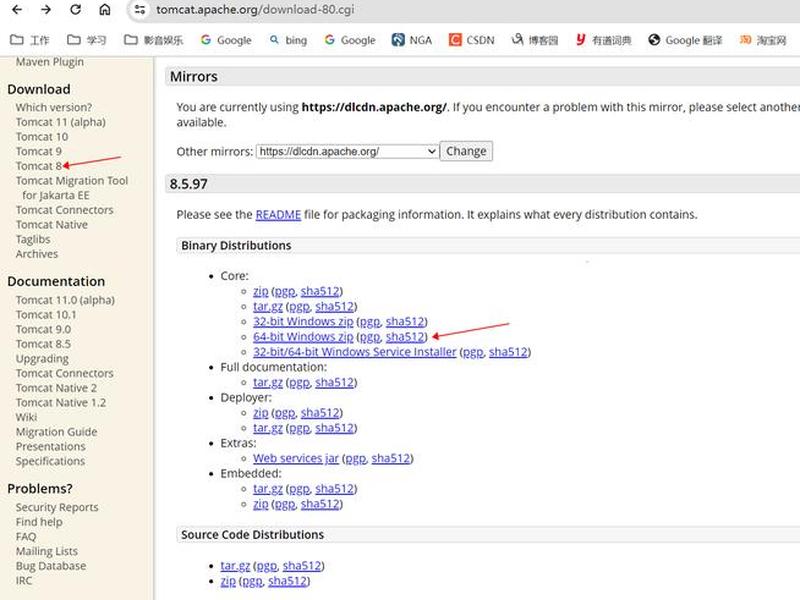Viewport: 800px width, 600px height.
Task: Download Web services jar
Action: (x=296, y=459)
